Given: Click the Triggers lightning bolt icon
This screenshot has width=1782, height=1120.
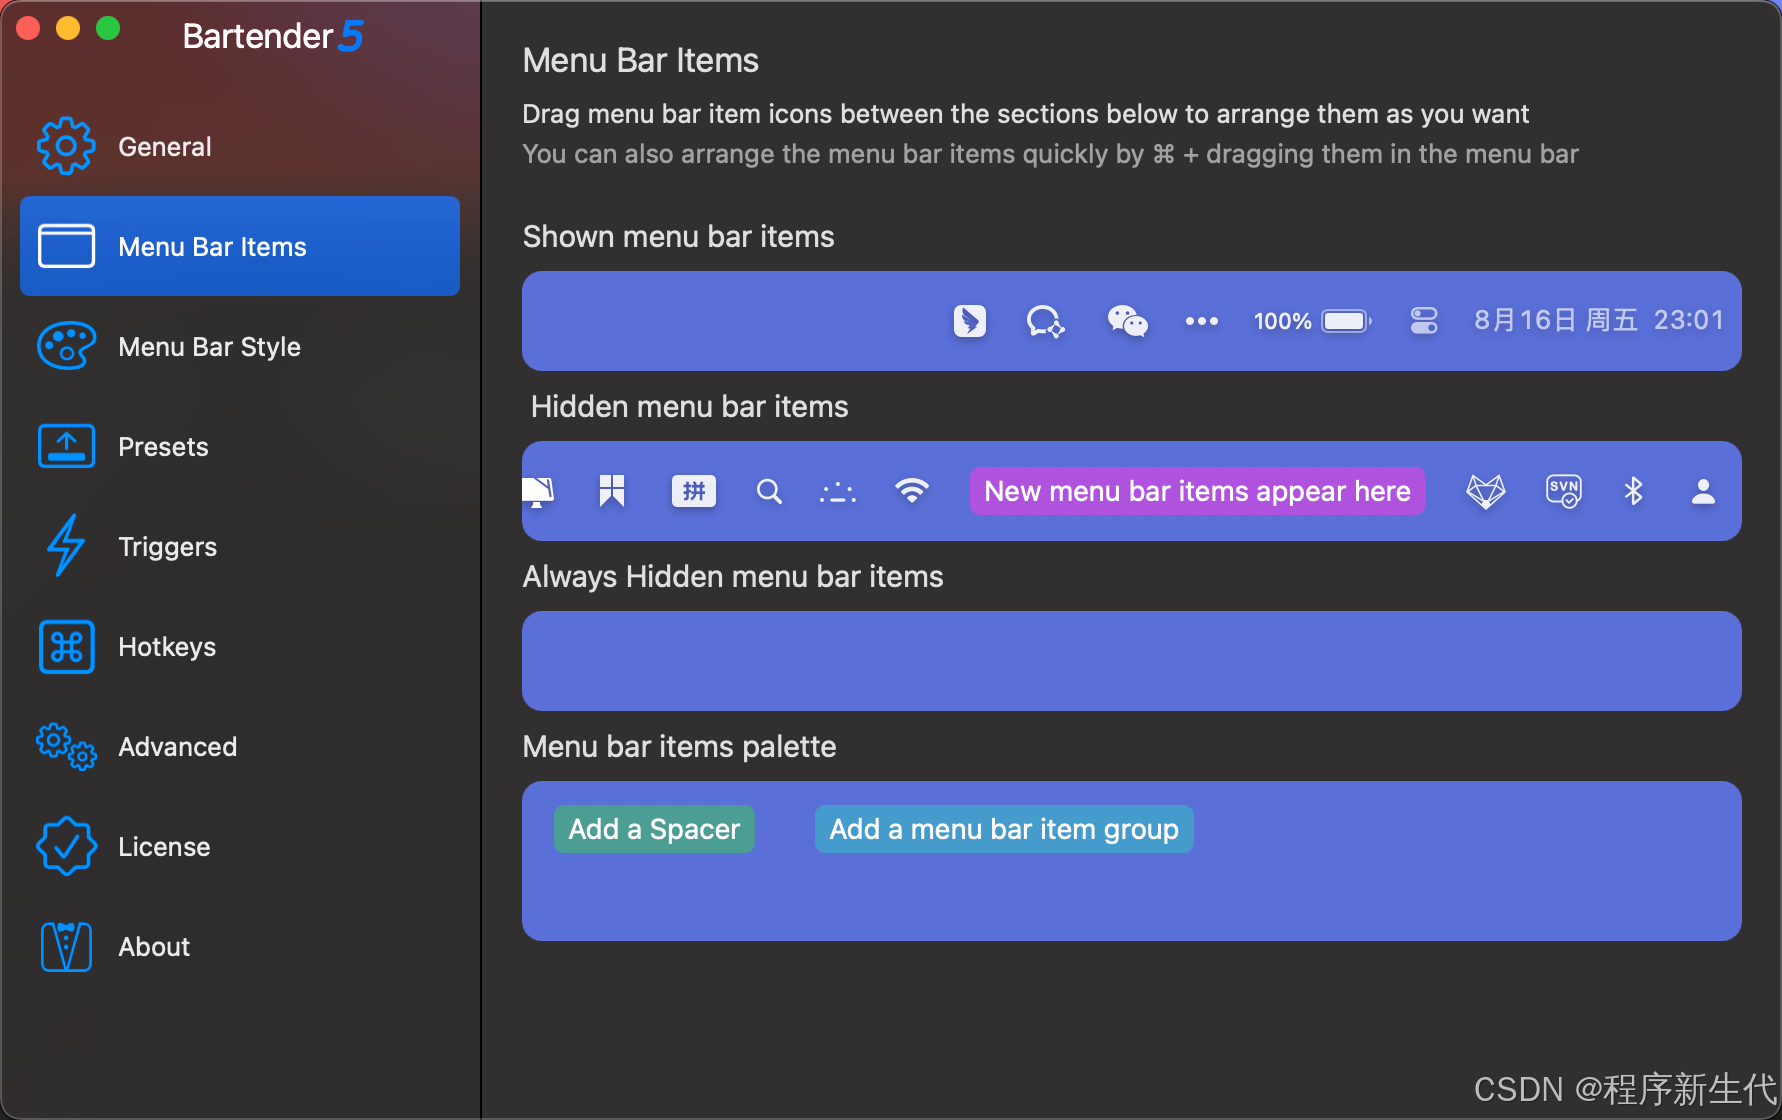Looking at the screenshot, I should (x=66, y=545).
